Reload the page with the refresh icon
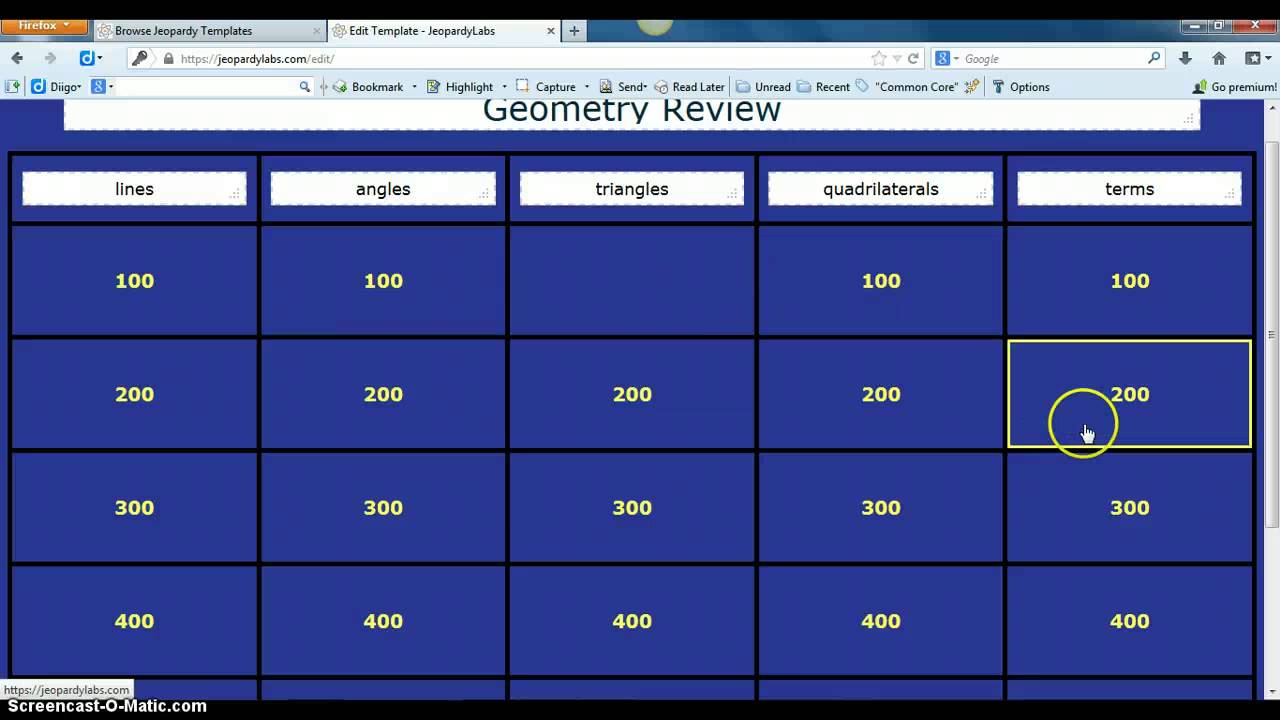Screen dimensions: 1280x720 [913, 58]
